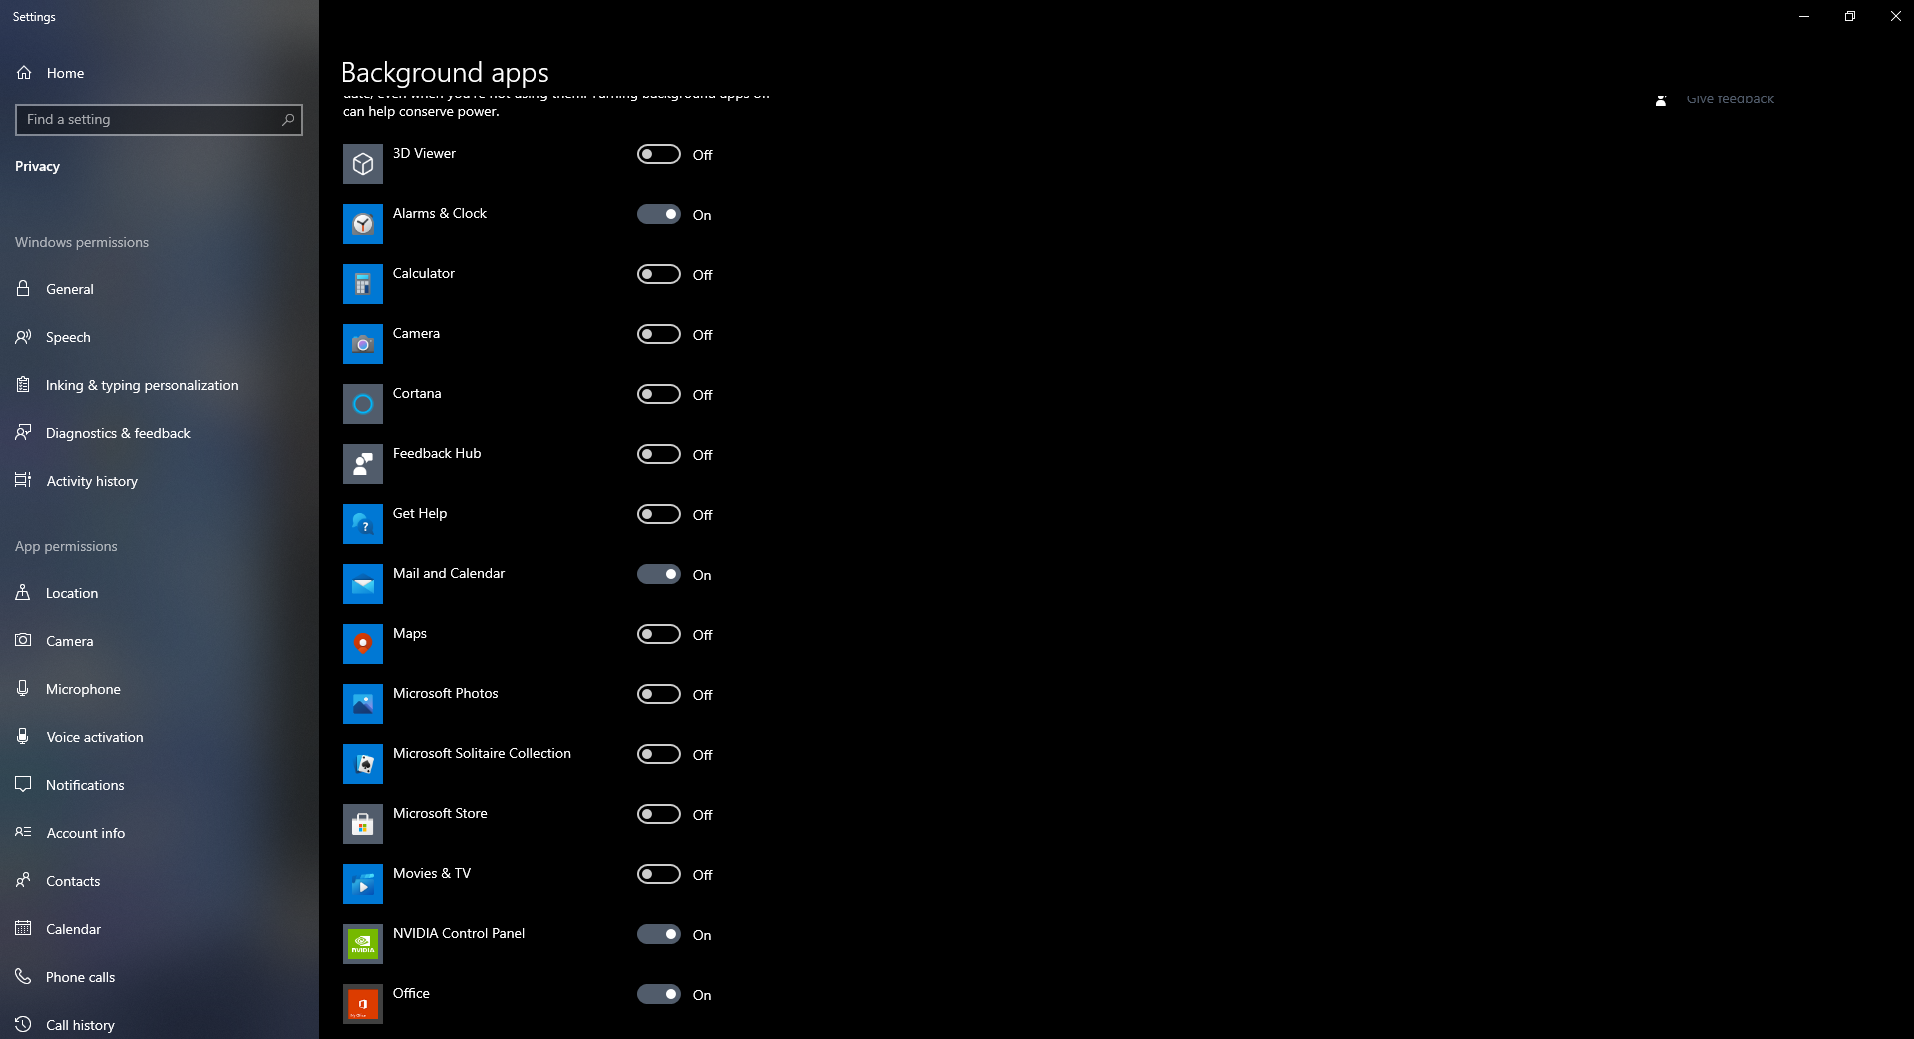Enable the Calculator background toggle
1914x1039 pixels.
pos(659,274)
